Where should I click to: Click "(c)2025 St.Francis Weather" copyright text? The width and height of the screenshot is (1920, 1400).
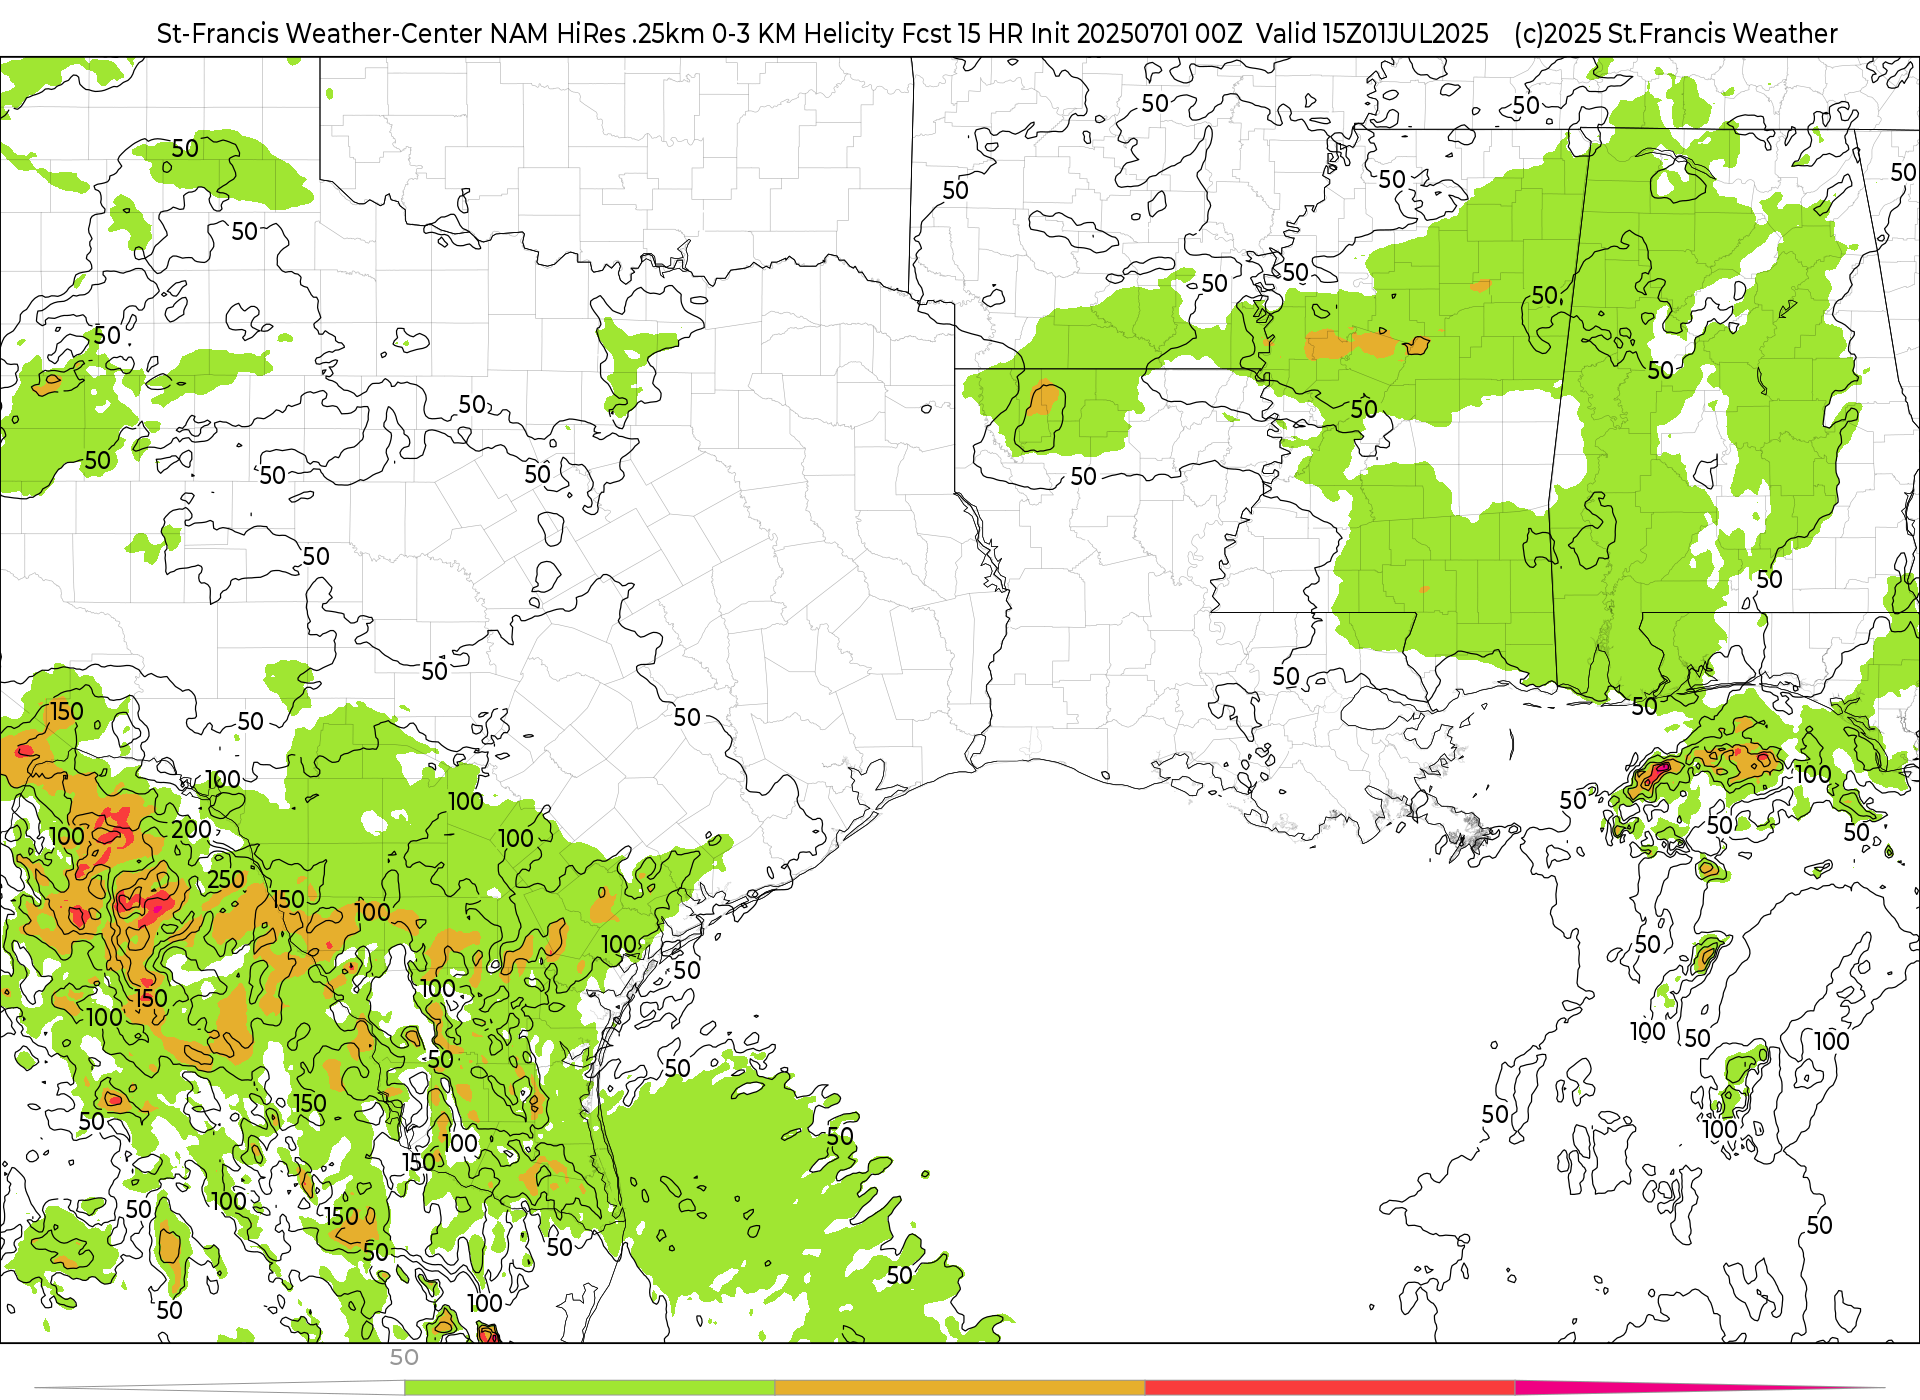(x=1675, y=34)
